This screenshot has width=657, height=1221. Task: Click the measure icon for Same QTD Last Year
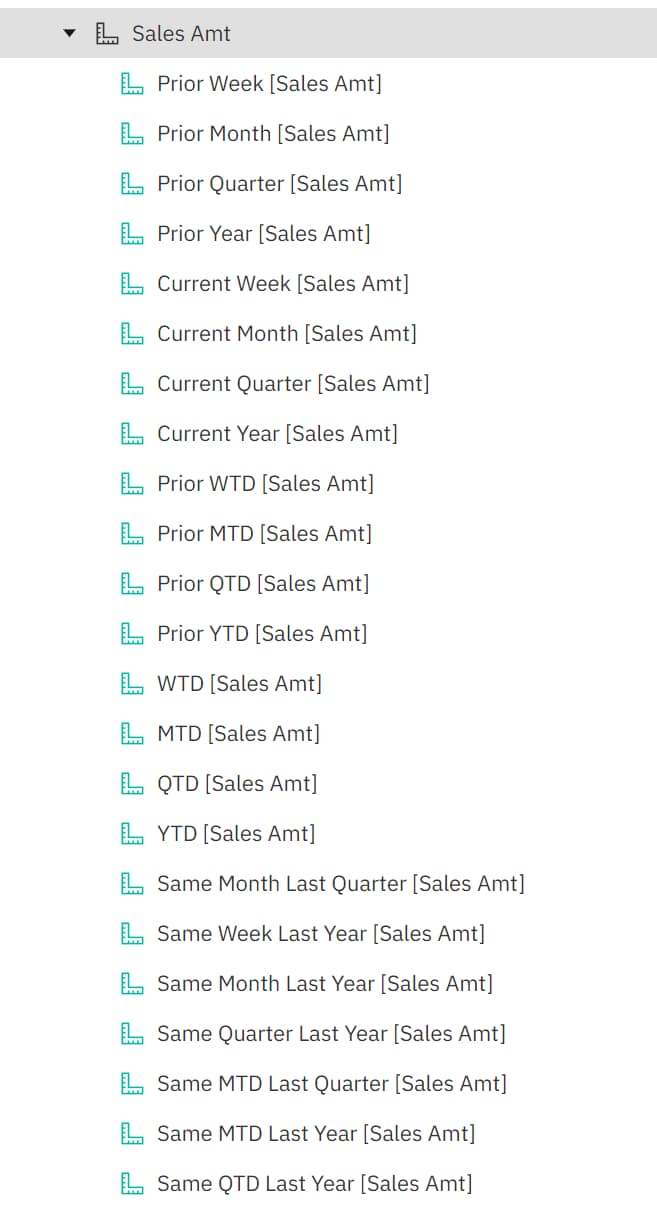(131, 1183)
